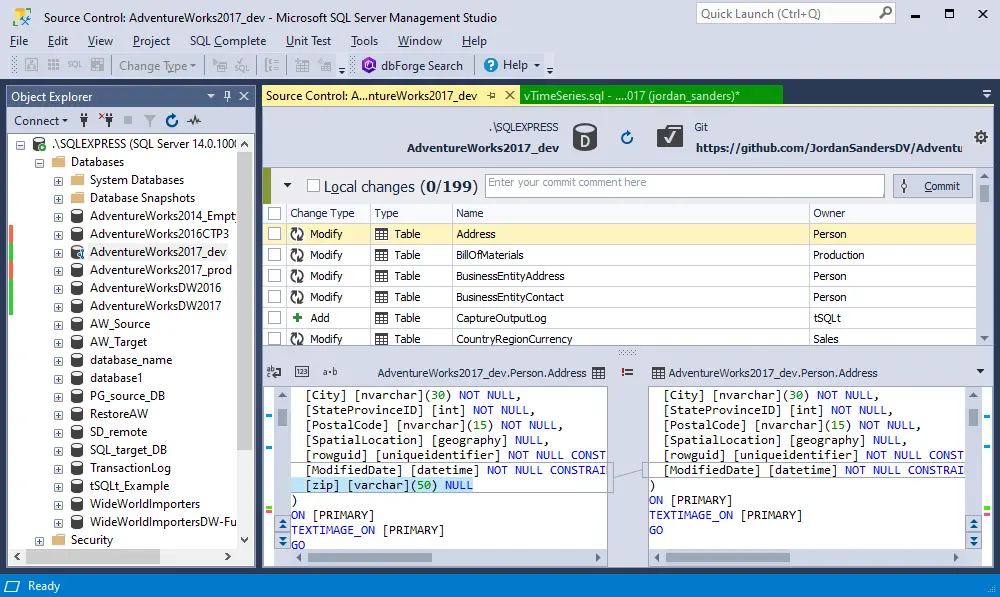Click the red differences icon between panes
1000x597 pixels.
pos(627,372)
